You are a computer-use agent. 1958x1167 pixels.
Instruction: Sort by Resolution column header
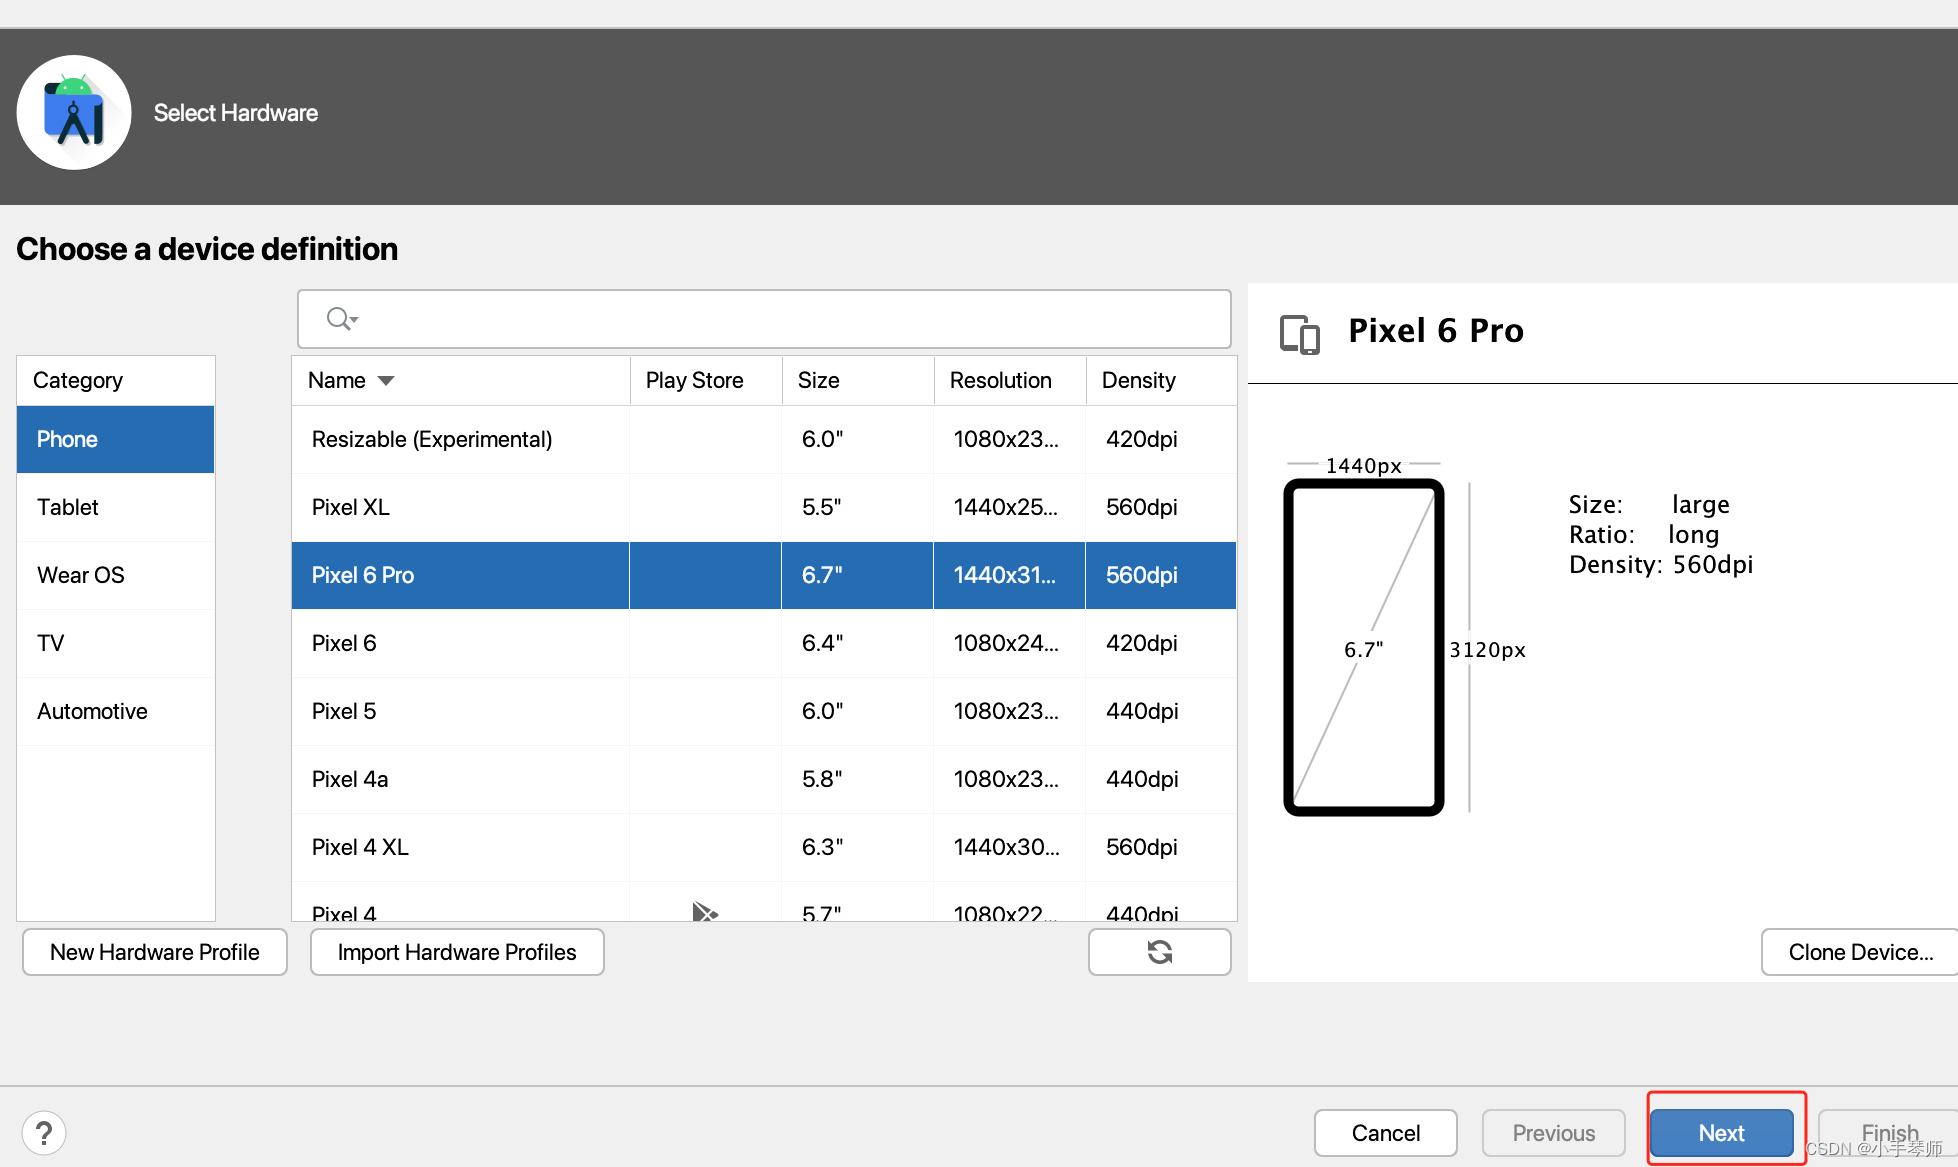[1010, 380]
